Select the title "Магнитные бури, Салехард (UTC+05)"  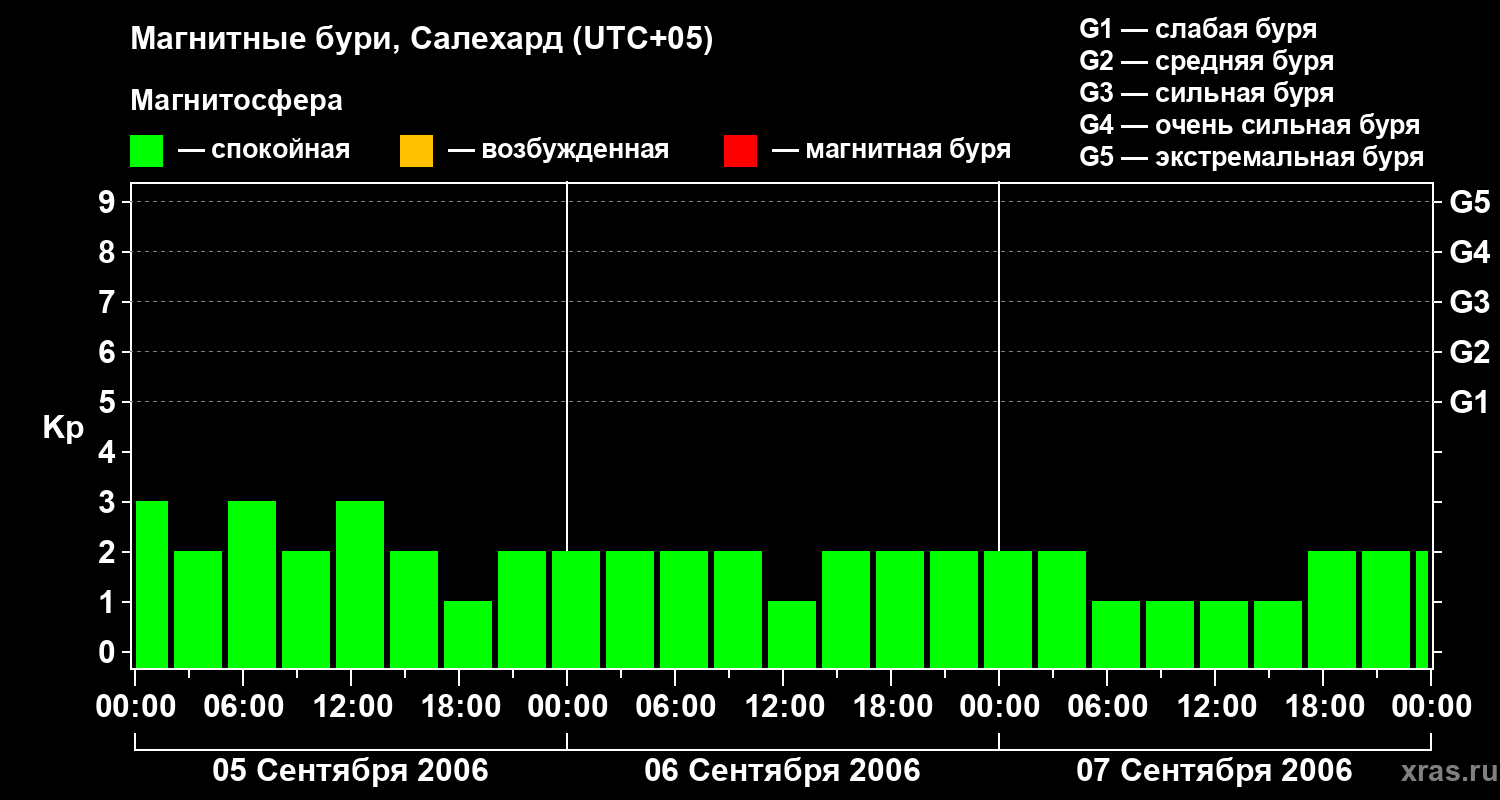[x=422, y=40]
